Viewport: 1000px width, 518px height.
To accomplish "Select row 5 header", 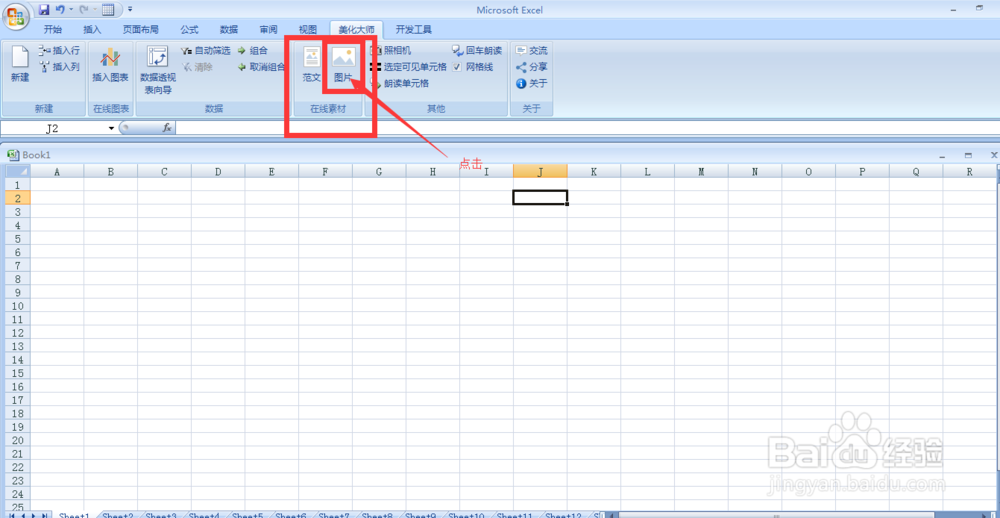I will pos(18,238).
